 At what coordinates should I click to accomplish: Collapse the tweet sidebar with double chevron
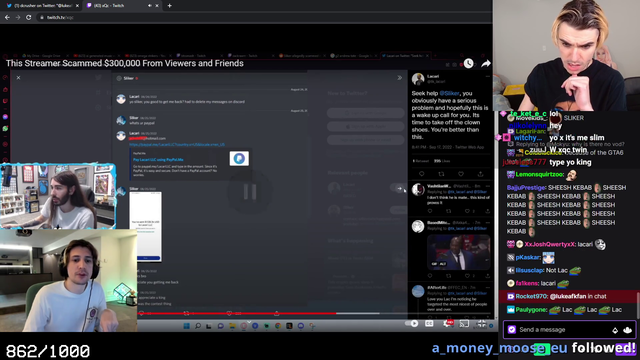tap(400, 78)
